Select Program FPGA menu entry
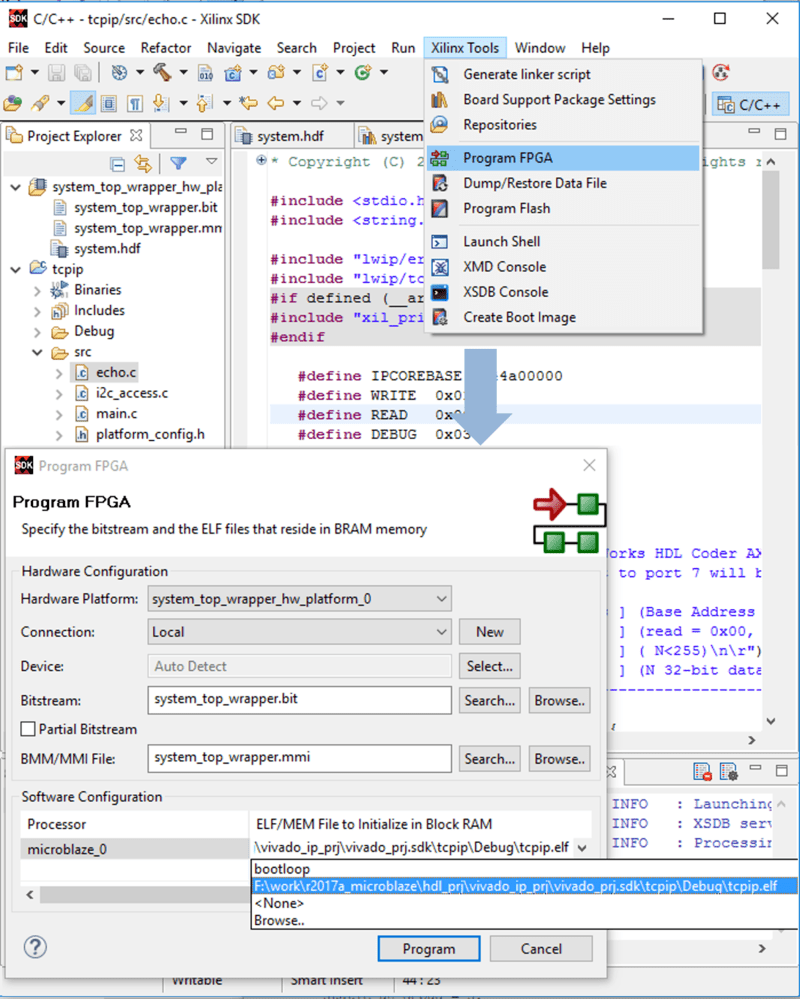The height and width of the screenshot is (999, 800). click(564, 158)
